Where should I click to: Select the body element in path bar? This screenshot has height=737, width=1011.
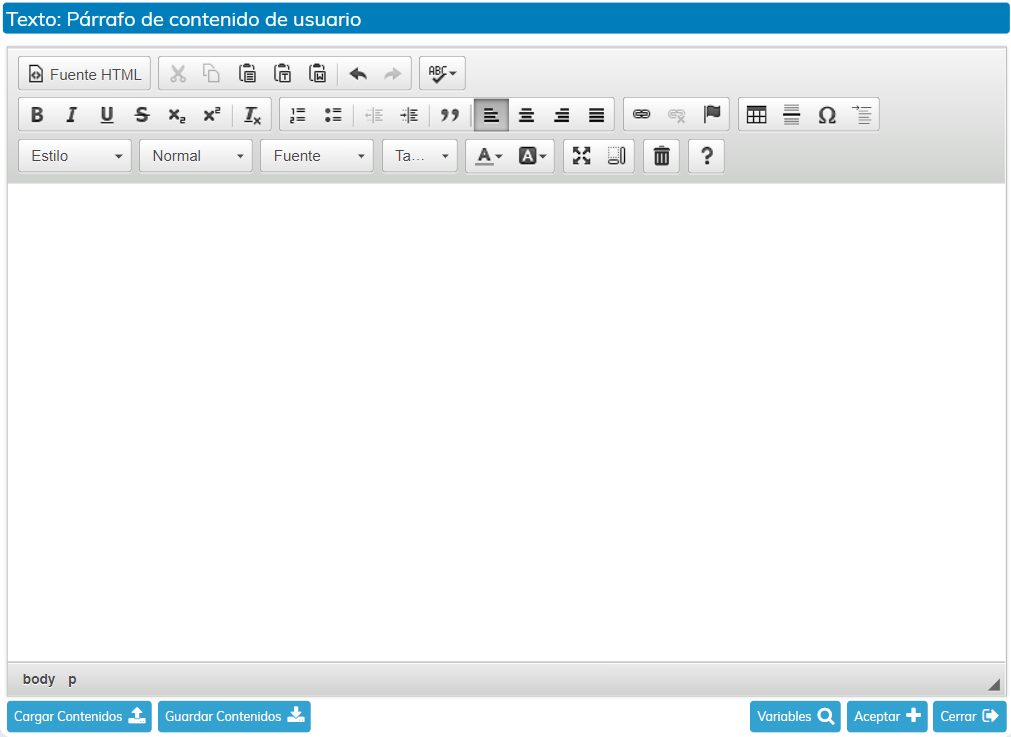click(x=39, y=679)
